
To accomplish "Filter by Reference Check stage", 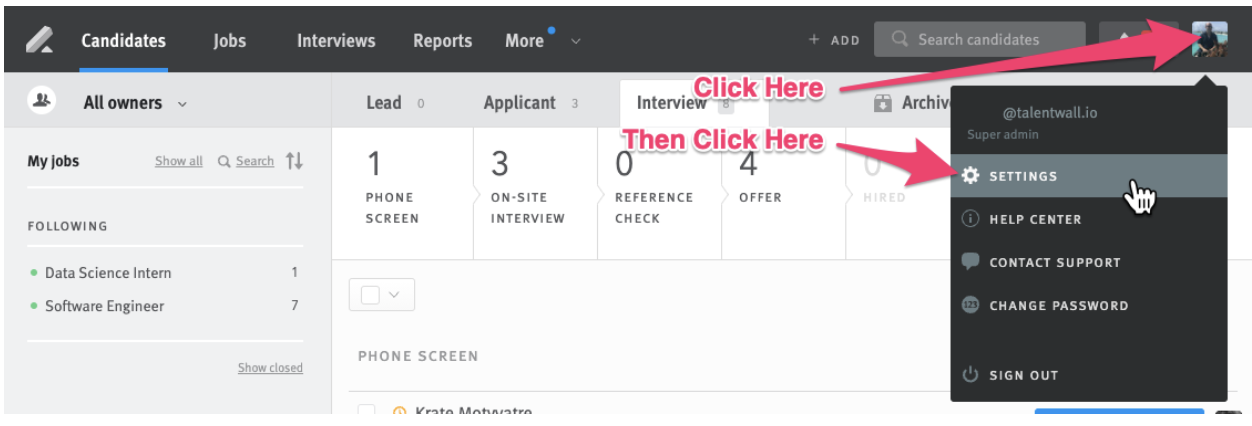I will pos(658,192).
